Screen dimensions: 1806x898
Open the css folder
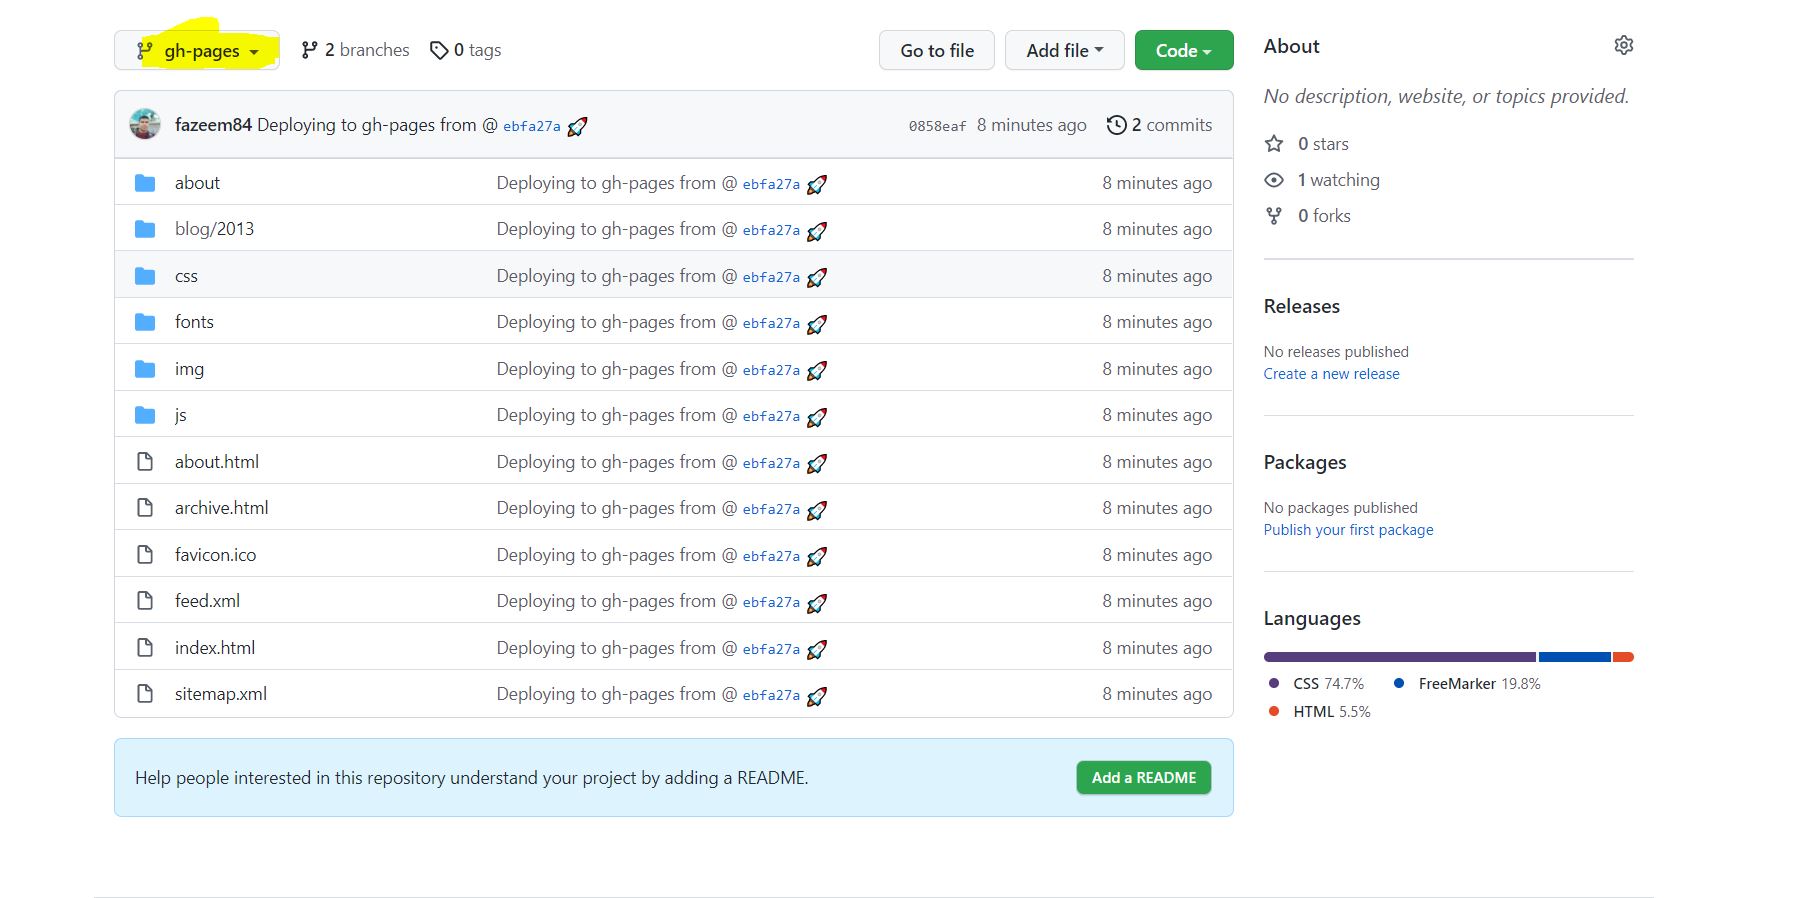(186, 276)
